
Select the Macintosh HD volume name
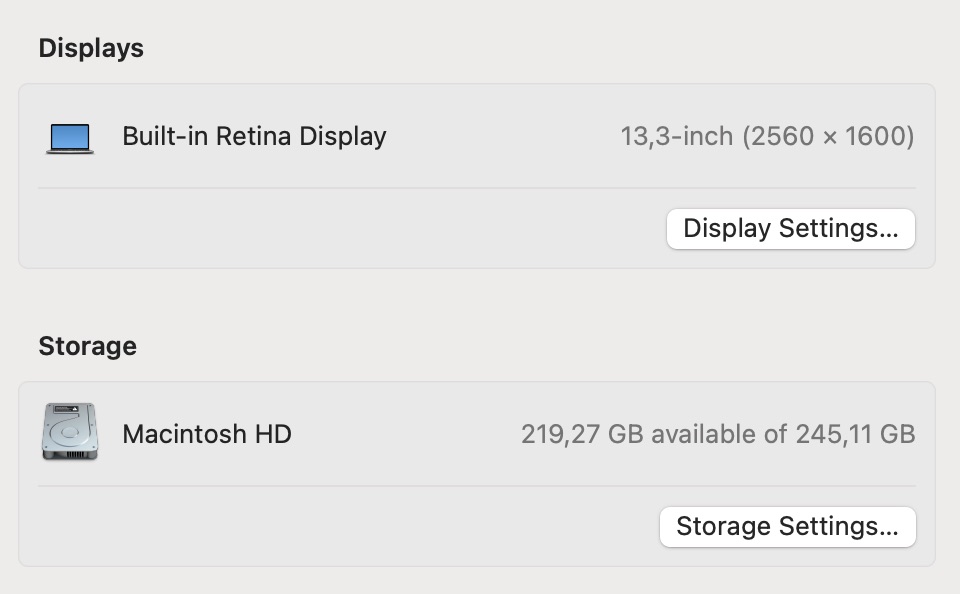(207, 434)
